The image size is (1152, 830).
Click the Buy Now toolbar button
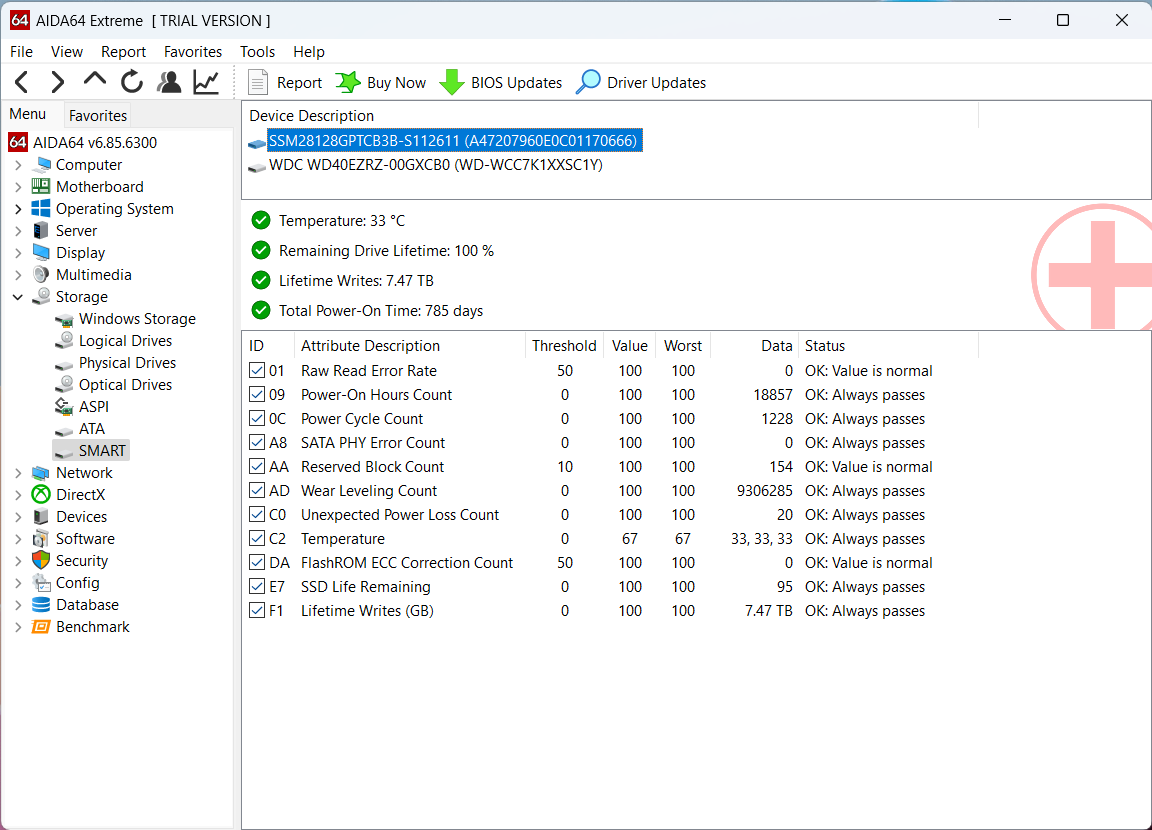coord(380,82)
